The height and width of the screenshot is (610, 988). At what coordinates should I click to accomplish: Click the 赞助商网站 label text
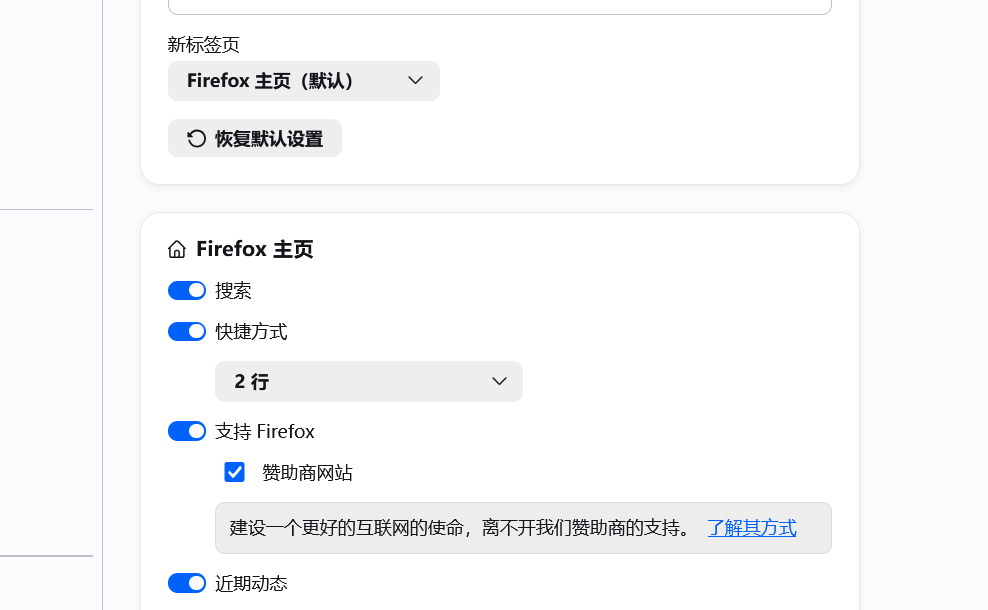click(x=307, y=473)
